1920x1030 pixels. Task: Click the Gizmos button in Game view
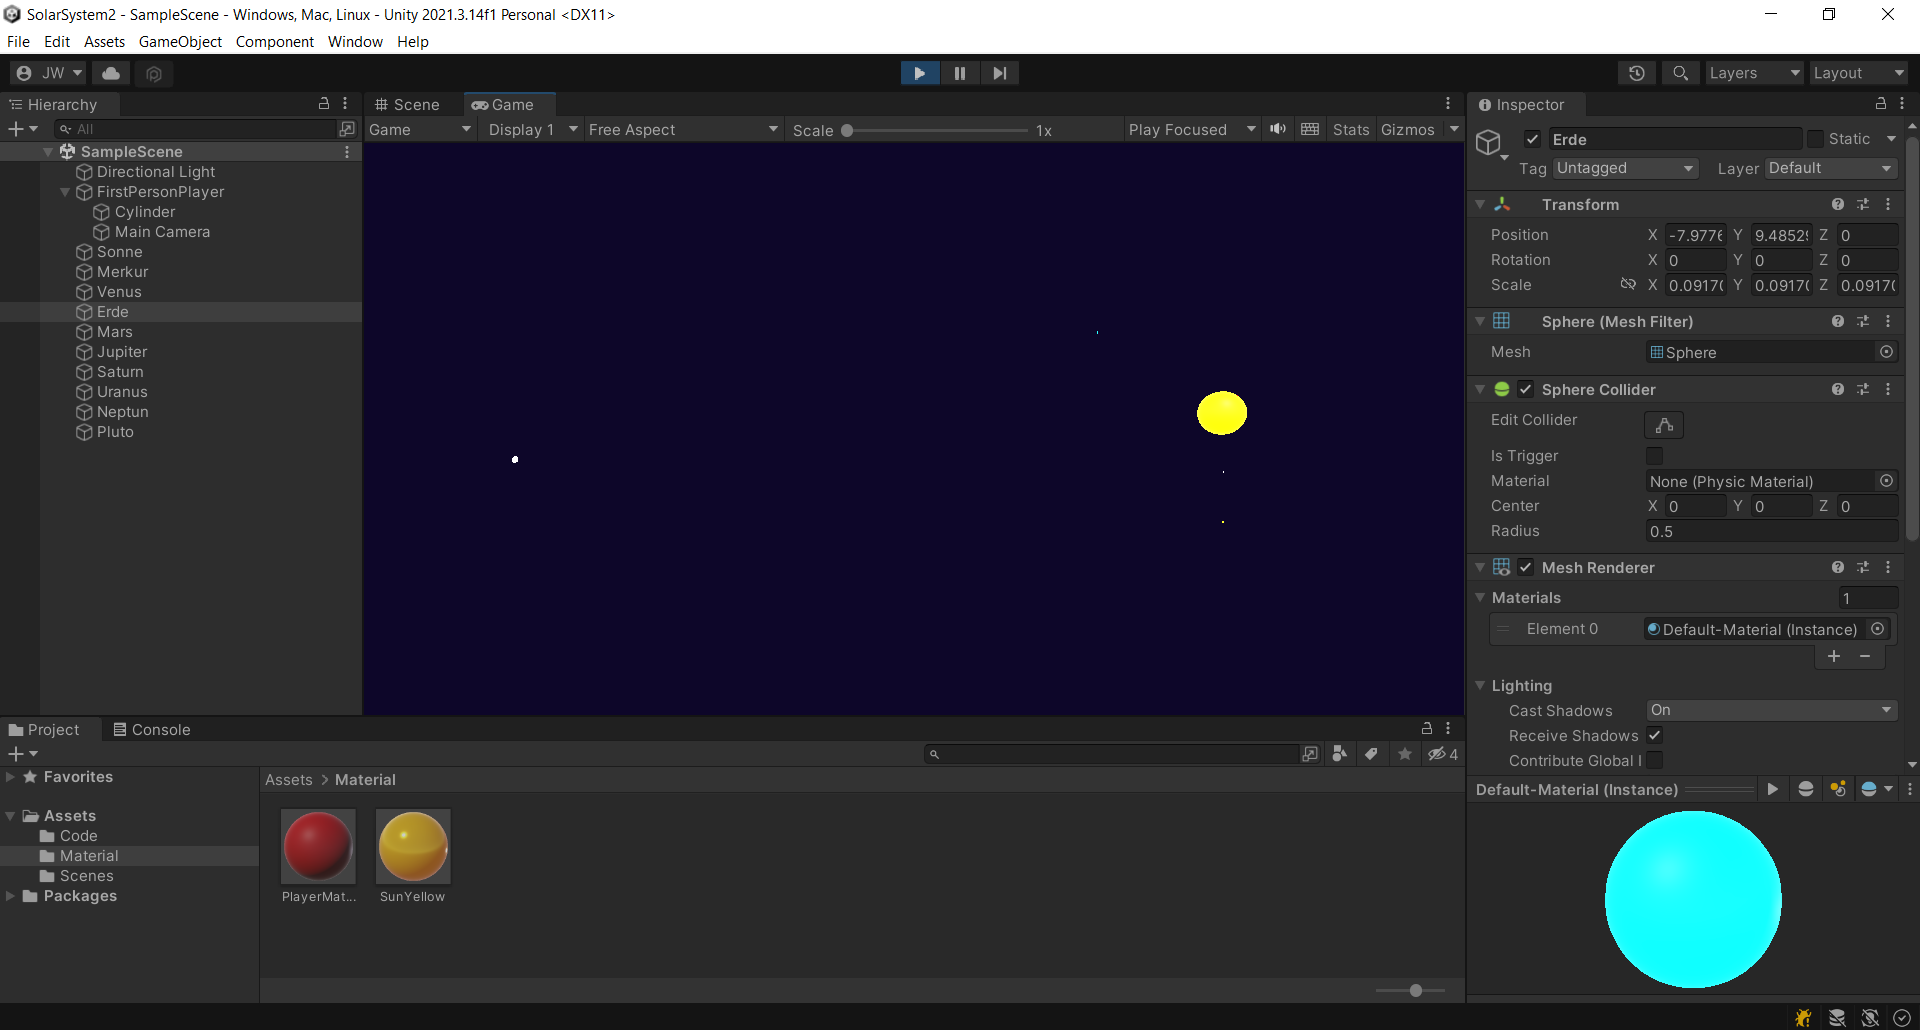point(1410,129)
